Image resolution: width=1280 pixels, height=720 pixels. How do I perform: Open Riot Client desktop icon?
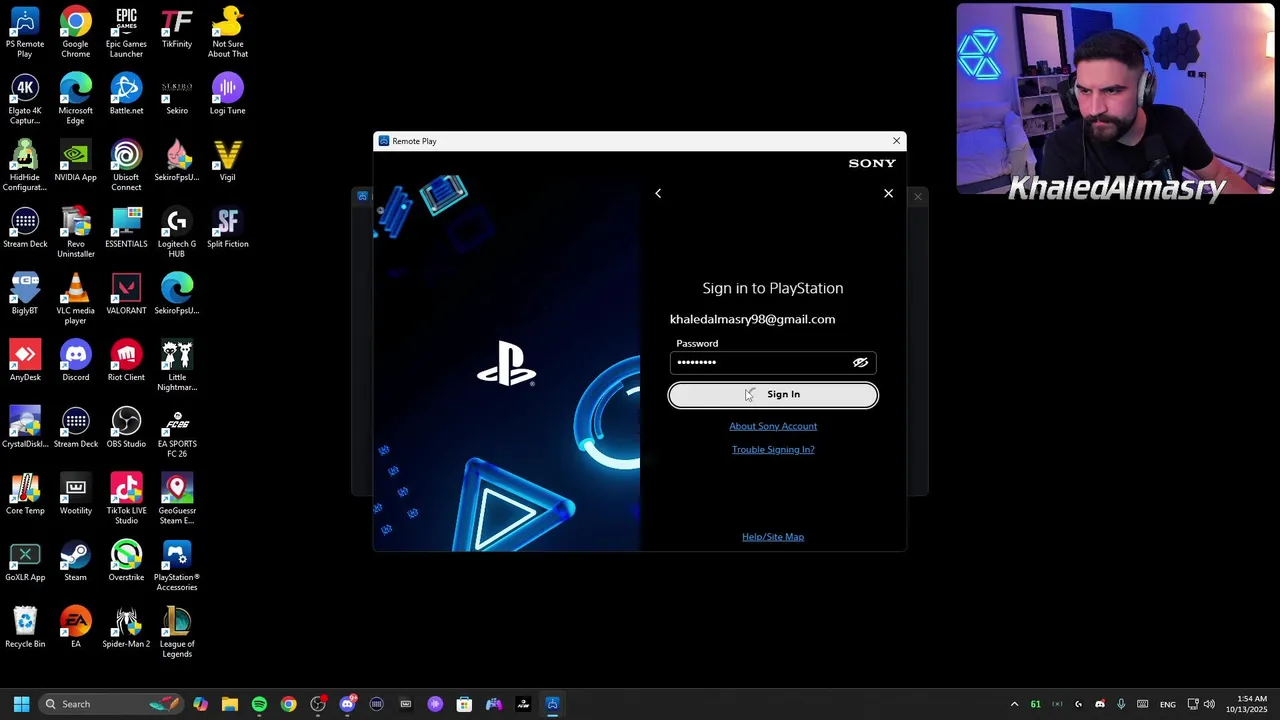click(x=126, y=361)
